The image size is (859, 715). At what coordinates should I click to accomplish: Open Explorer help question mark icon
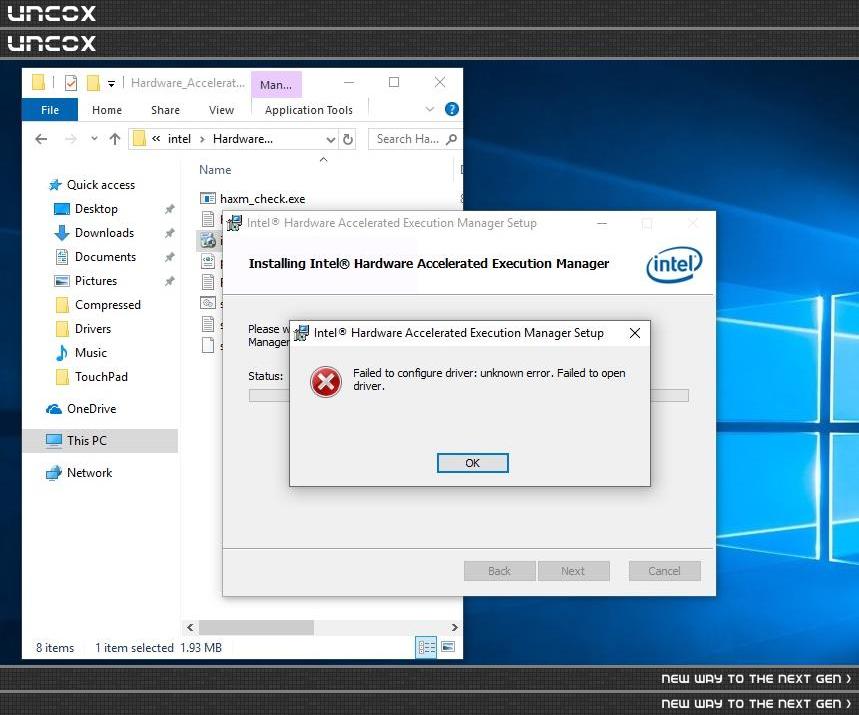pyautogui.click(x=452, y=109)
